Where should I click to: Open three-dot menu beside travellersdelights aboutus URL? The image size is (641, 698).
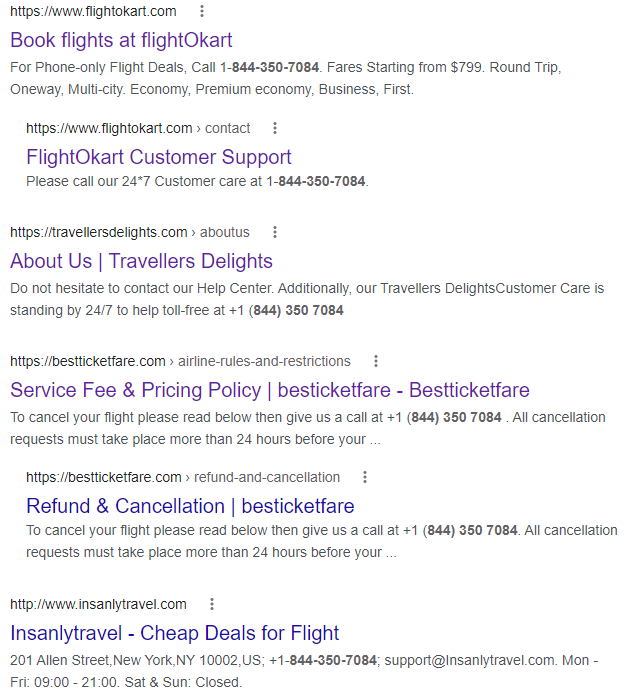(275, 232)
